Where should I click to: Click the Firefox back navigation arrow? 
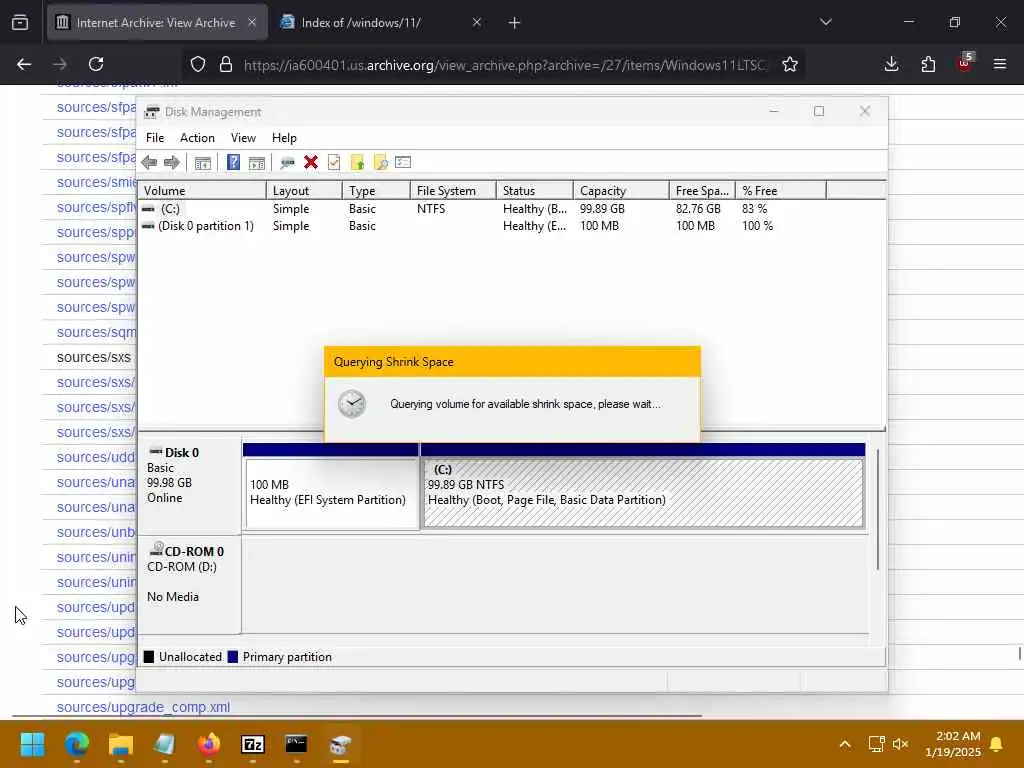tap(24, 64)
